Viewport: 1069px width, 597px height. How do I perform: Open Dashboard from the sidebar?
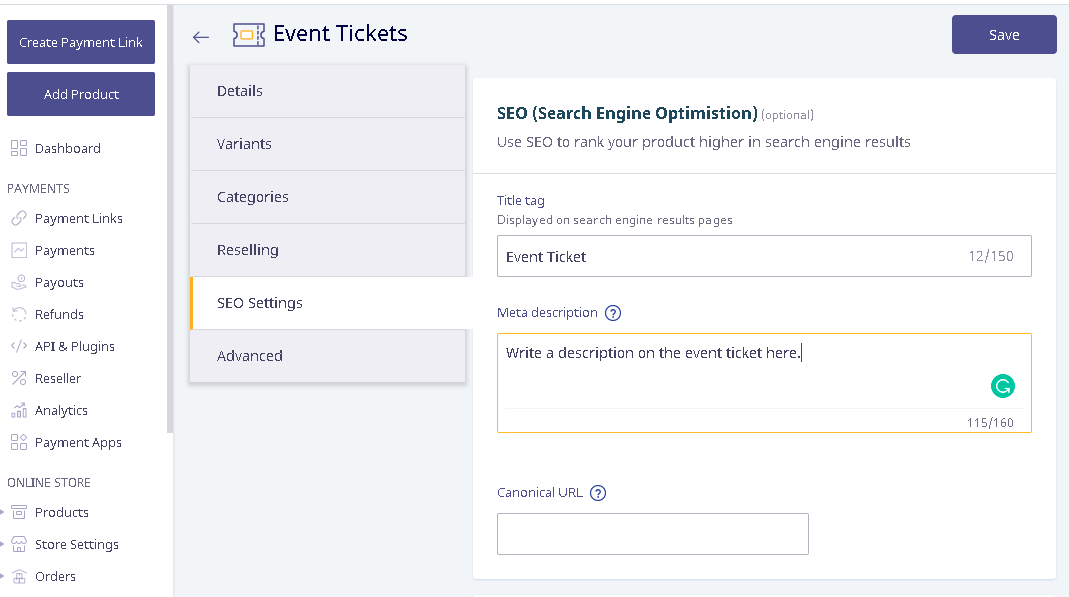tap(56, 149)
